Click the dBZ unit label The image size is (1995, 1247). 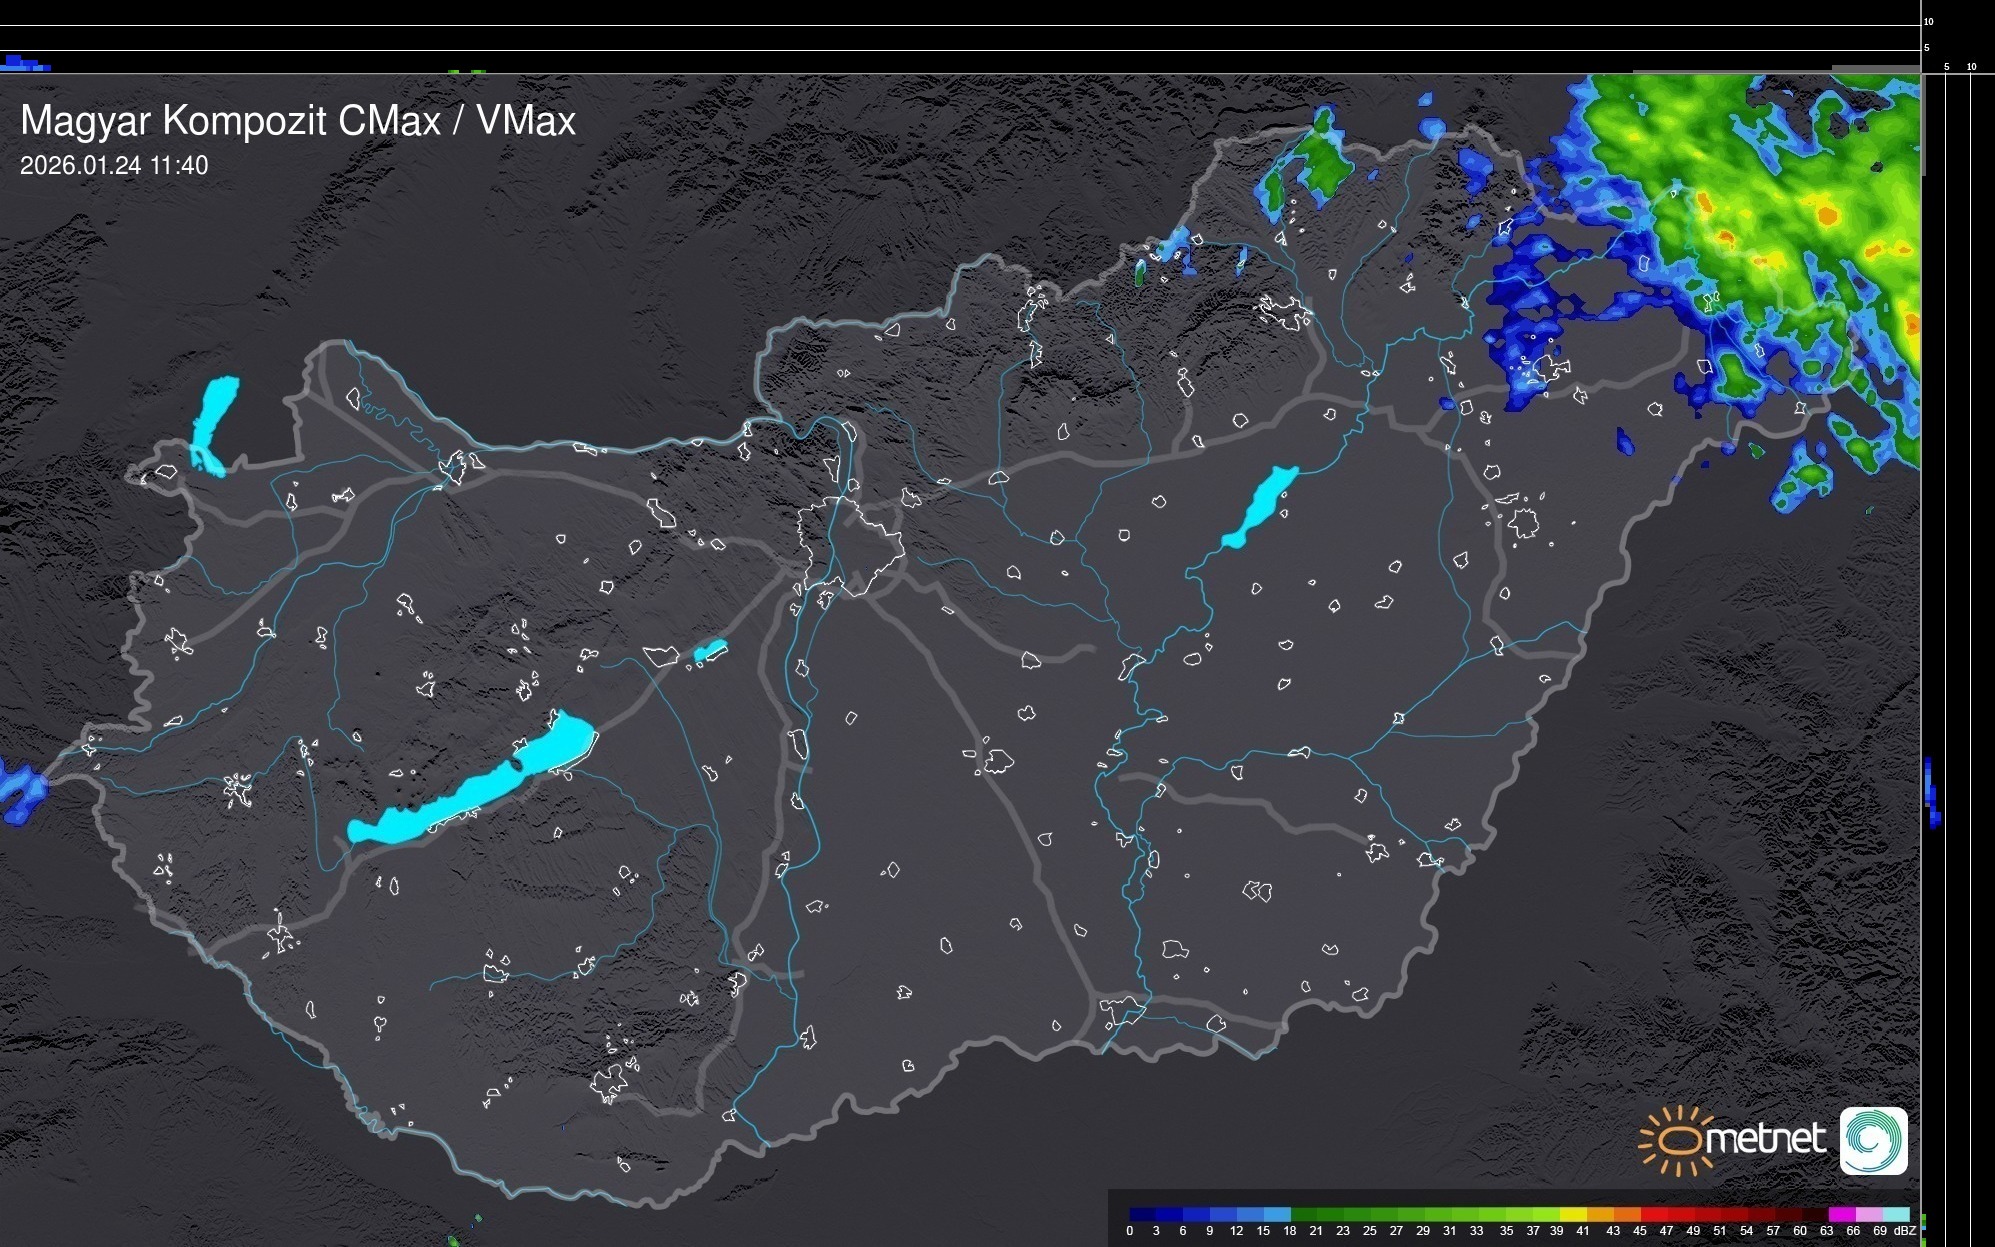(x=1904, y=1231)
